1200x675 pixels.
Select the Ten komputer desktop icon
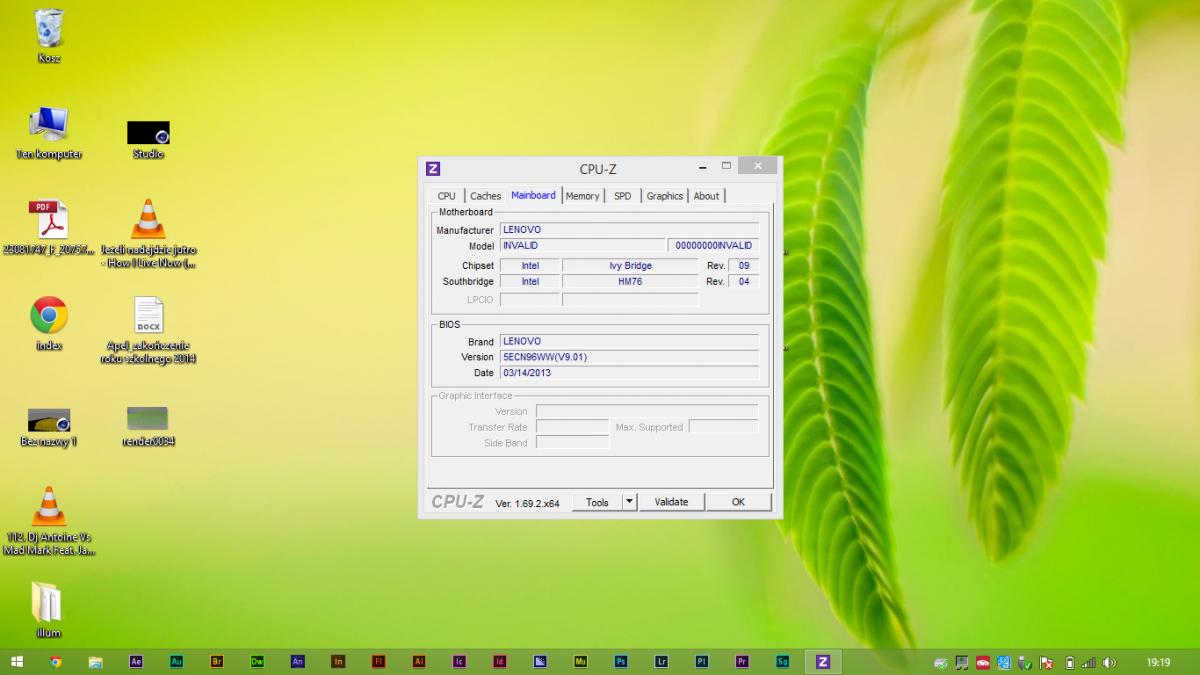click(49, 132)
